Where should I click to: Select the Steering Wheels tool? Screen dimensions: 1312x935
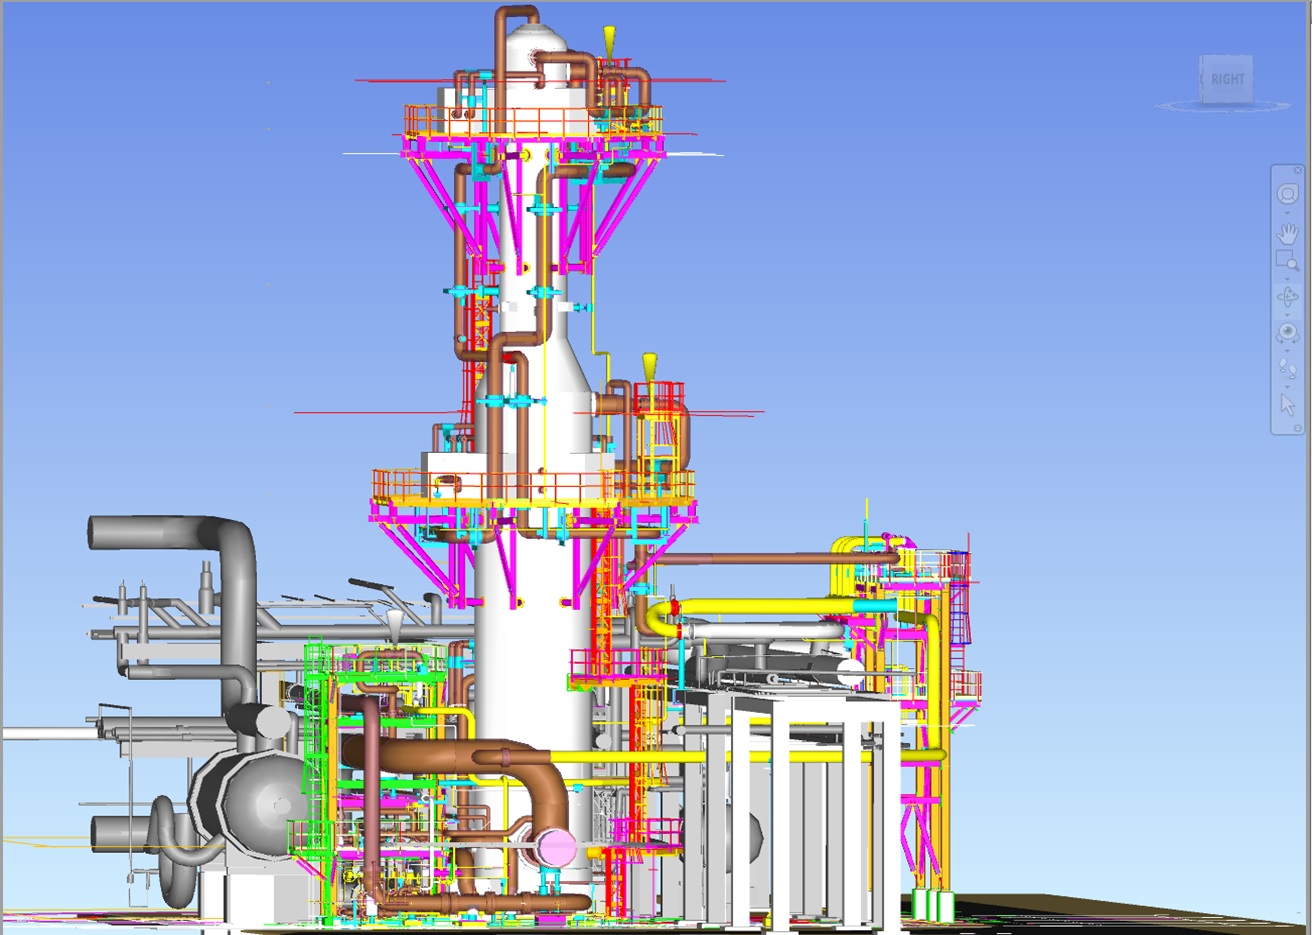[1287, 194]
